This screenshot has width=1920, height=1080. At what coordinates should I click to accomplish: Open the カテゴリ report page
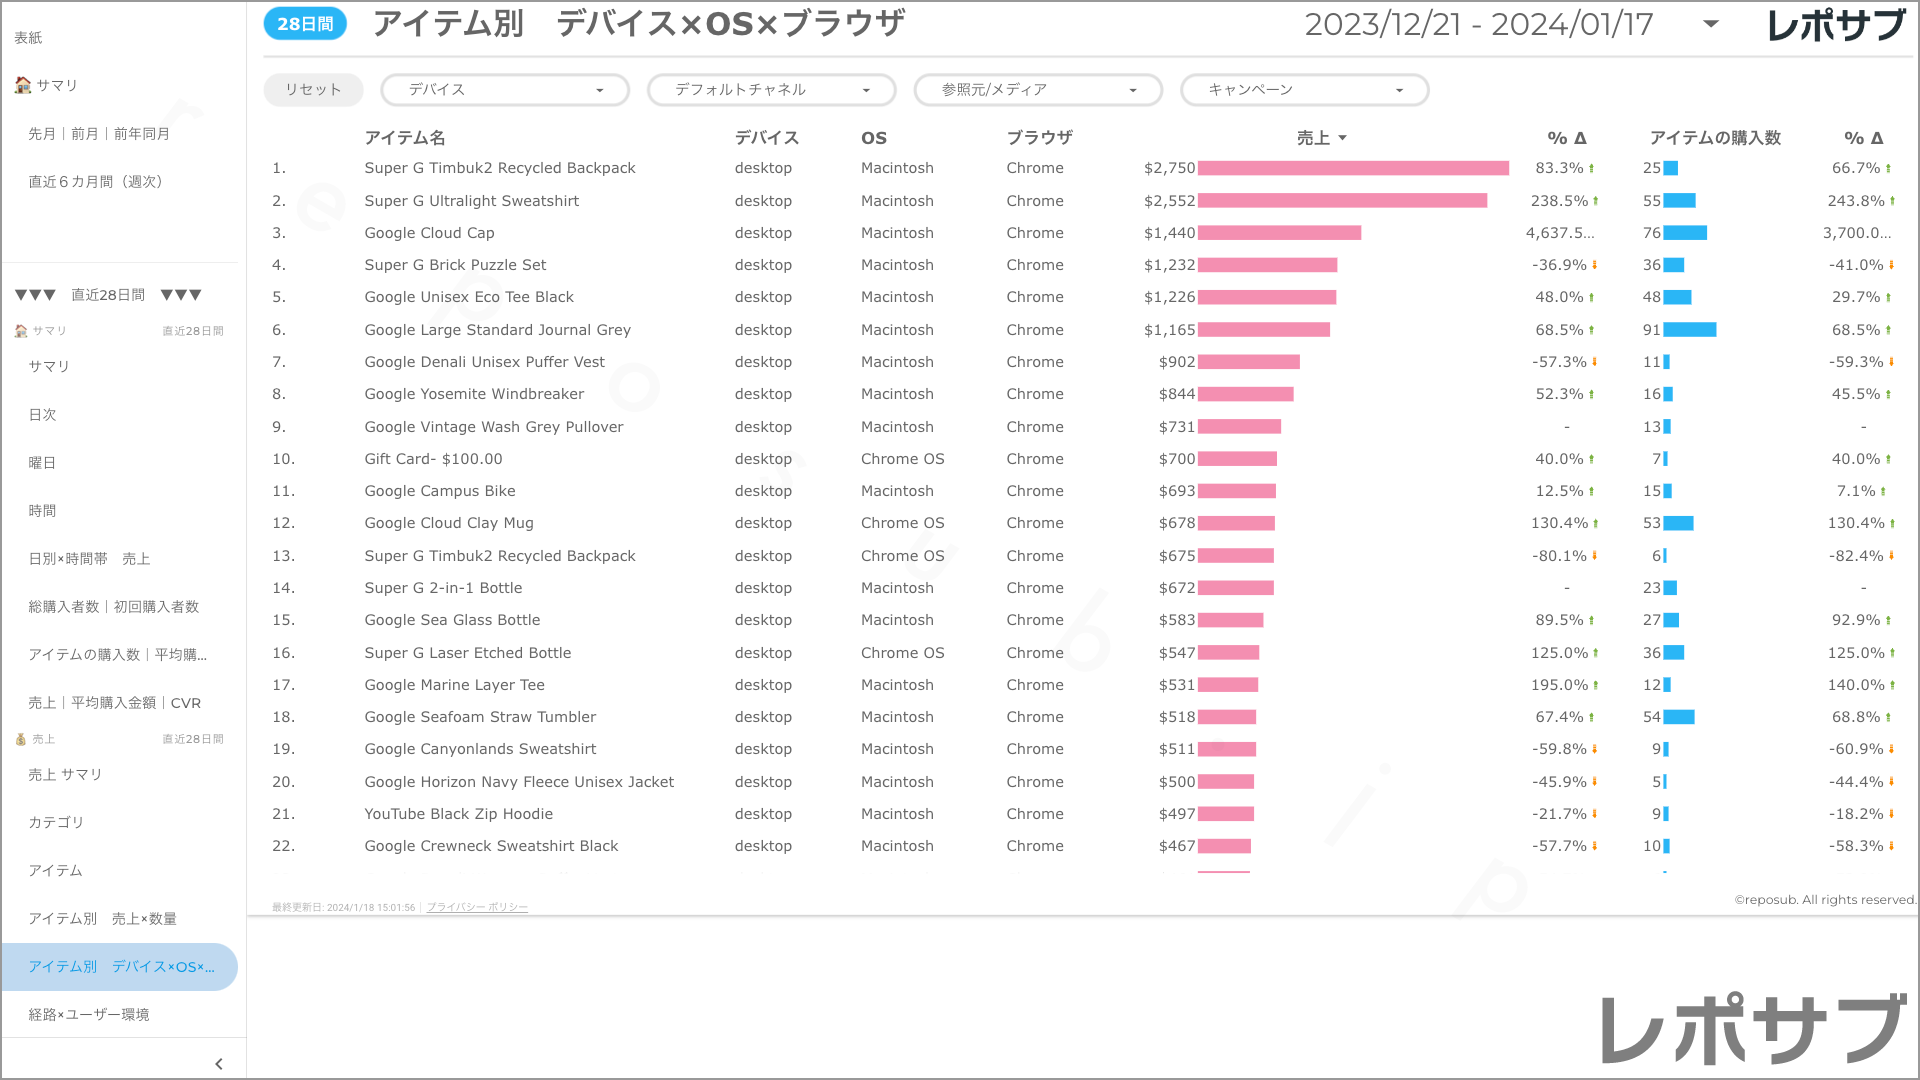point(56,822)
